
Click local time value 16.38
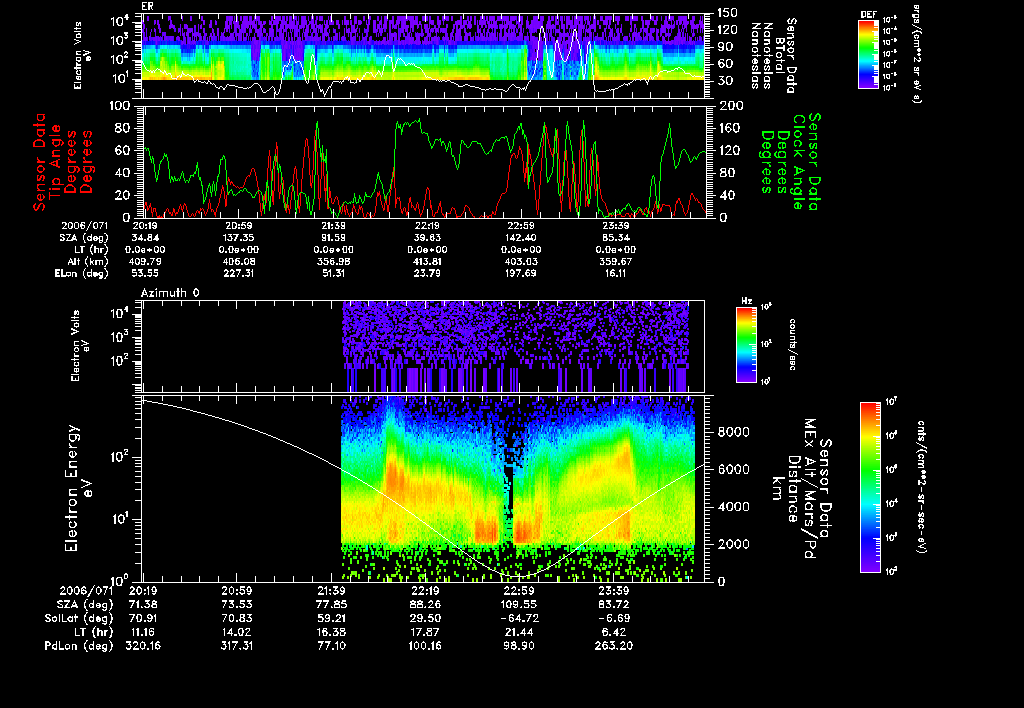[x=332, y=632]
